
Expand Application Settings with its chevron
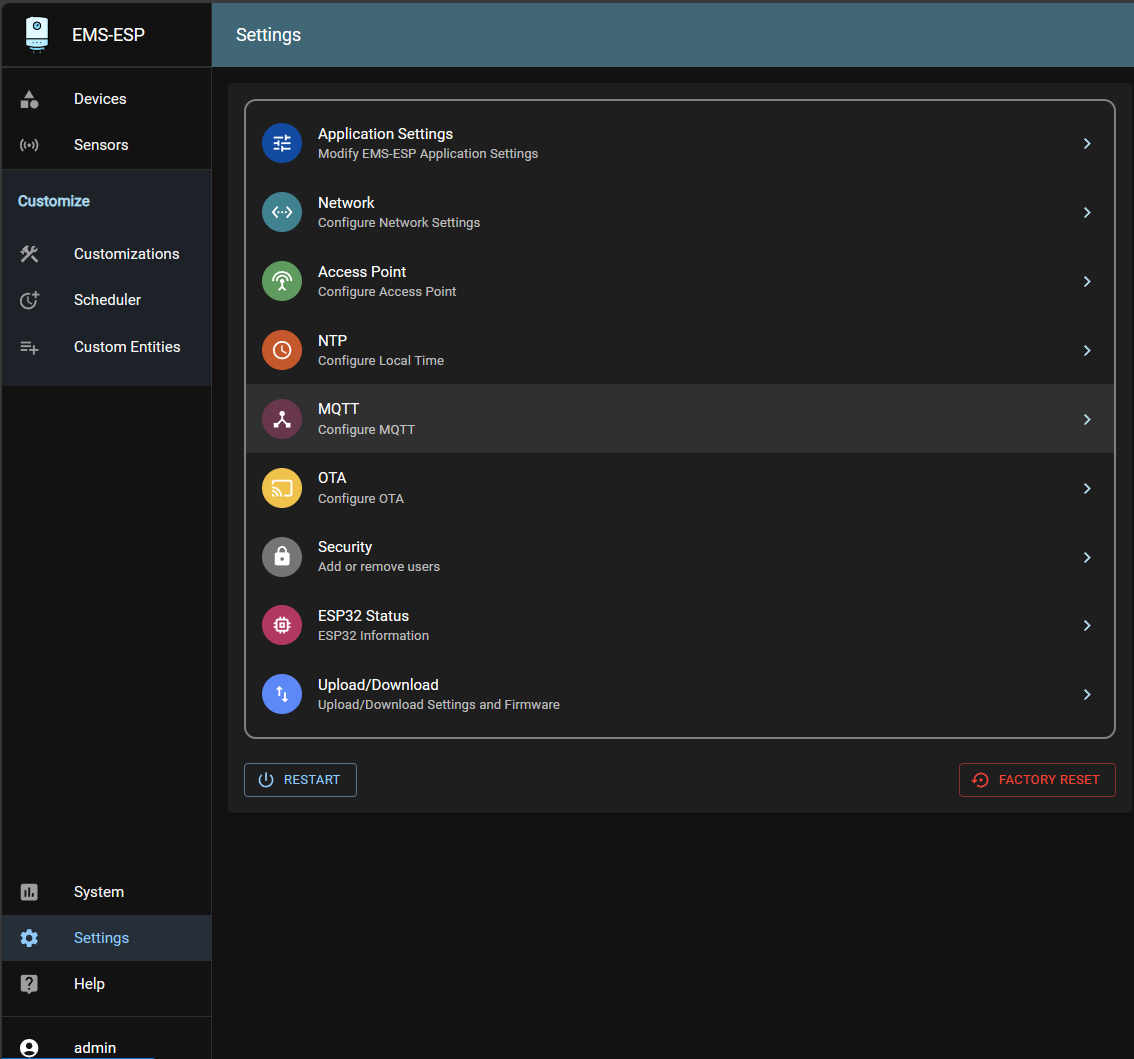pos(1087,144)
